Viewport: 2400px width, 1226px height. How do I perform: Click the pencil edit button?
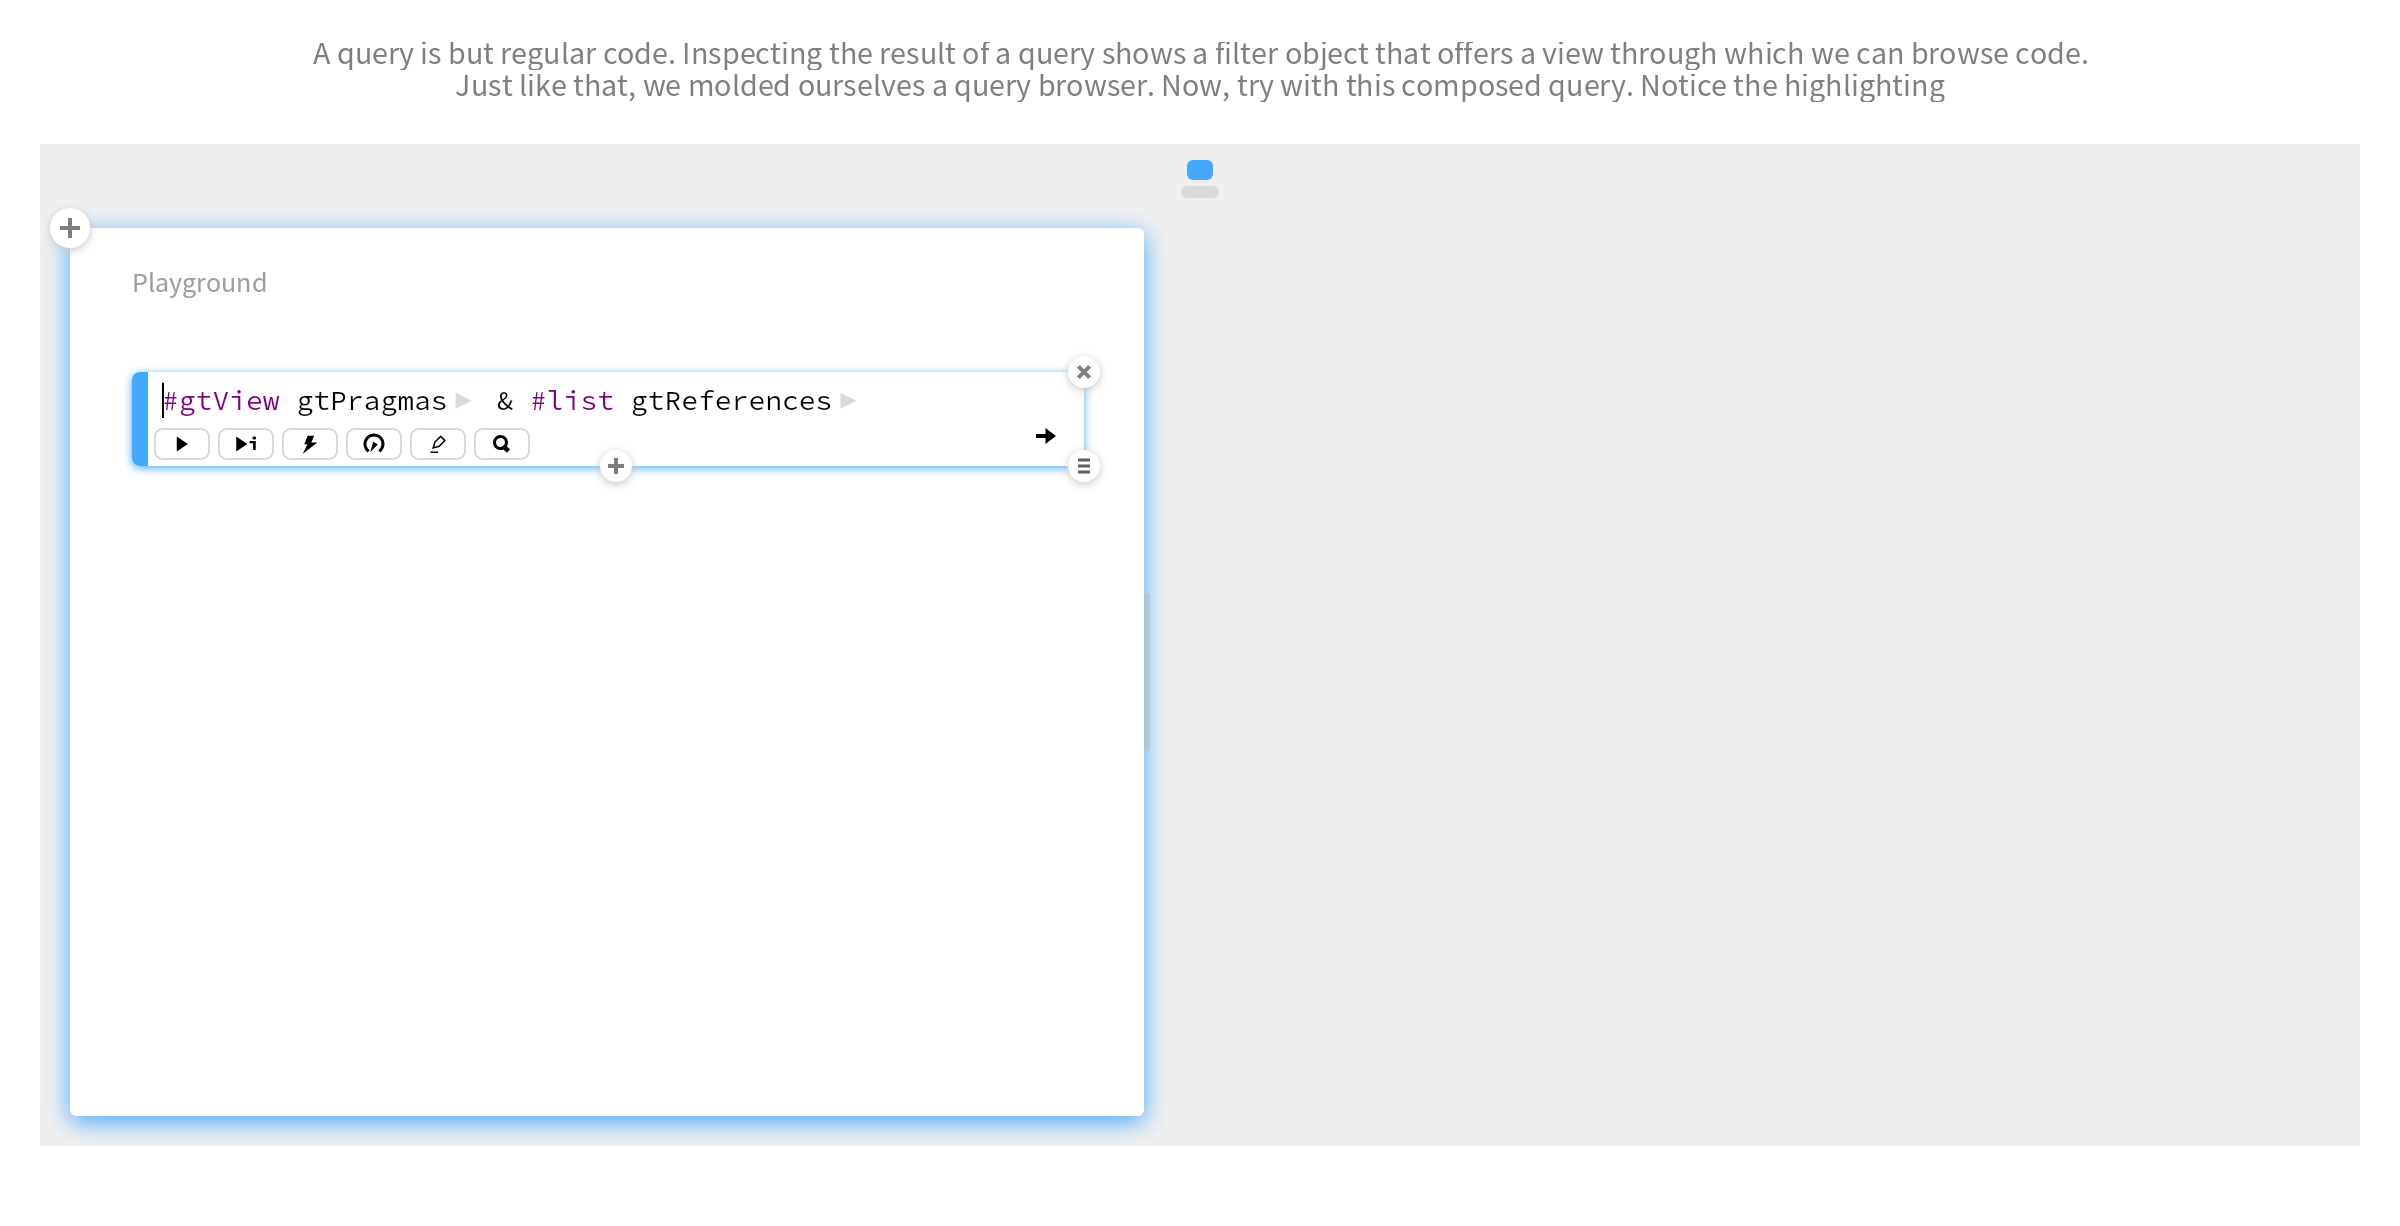click(438, 444)
